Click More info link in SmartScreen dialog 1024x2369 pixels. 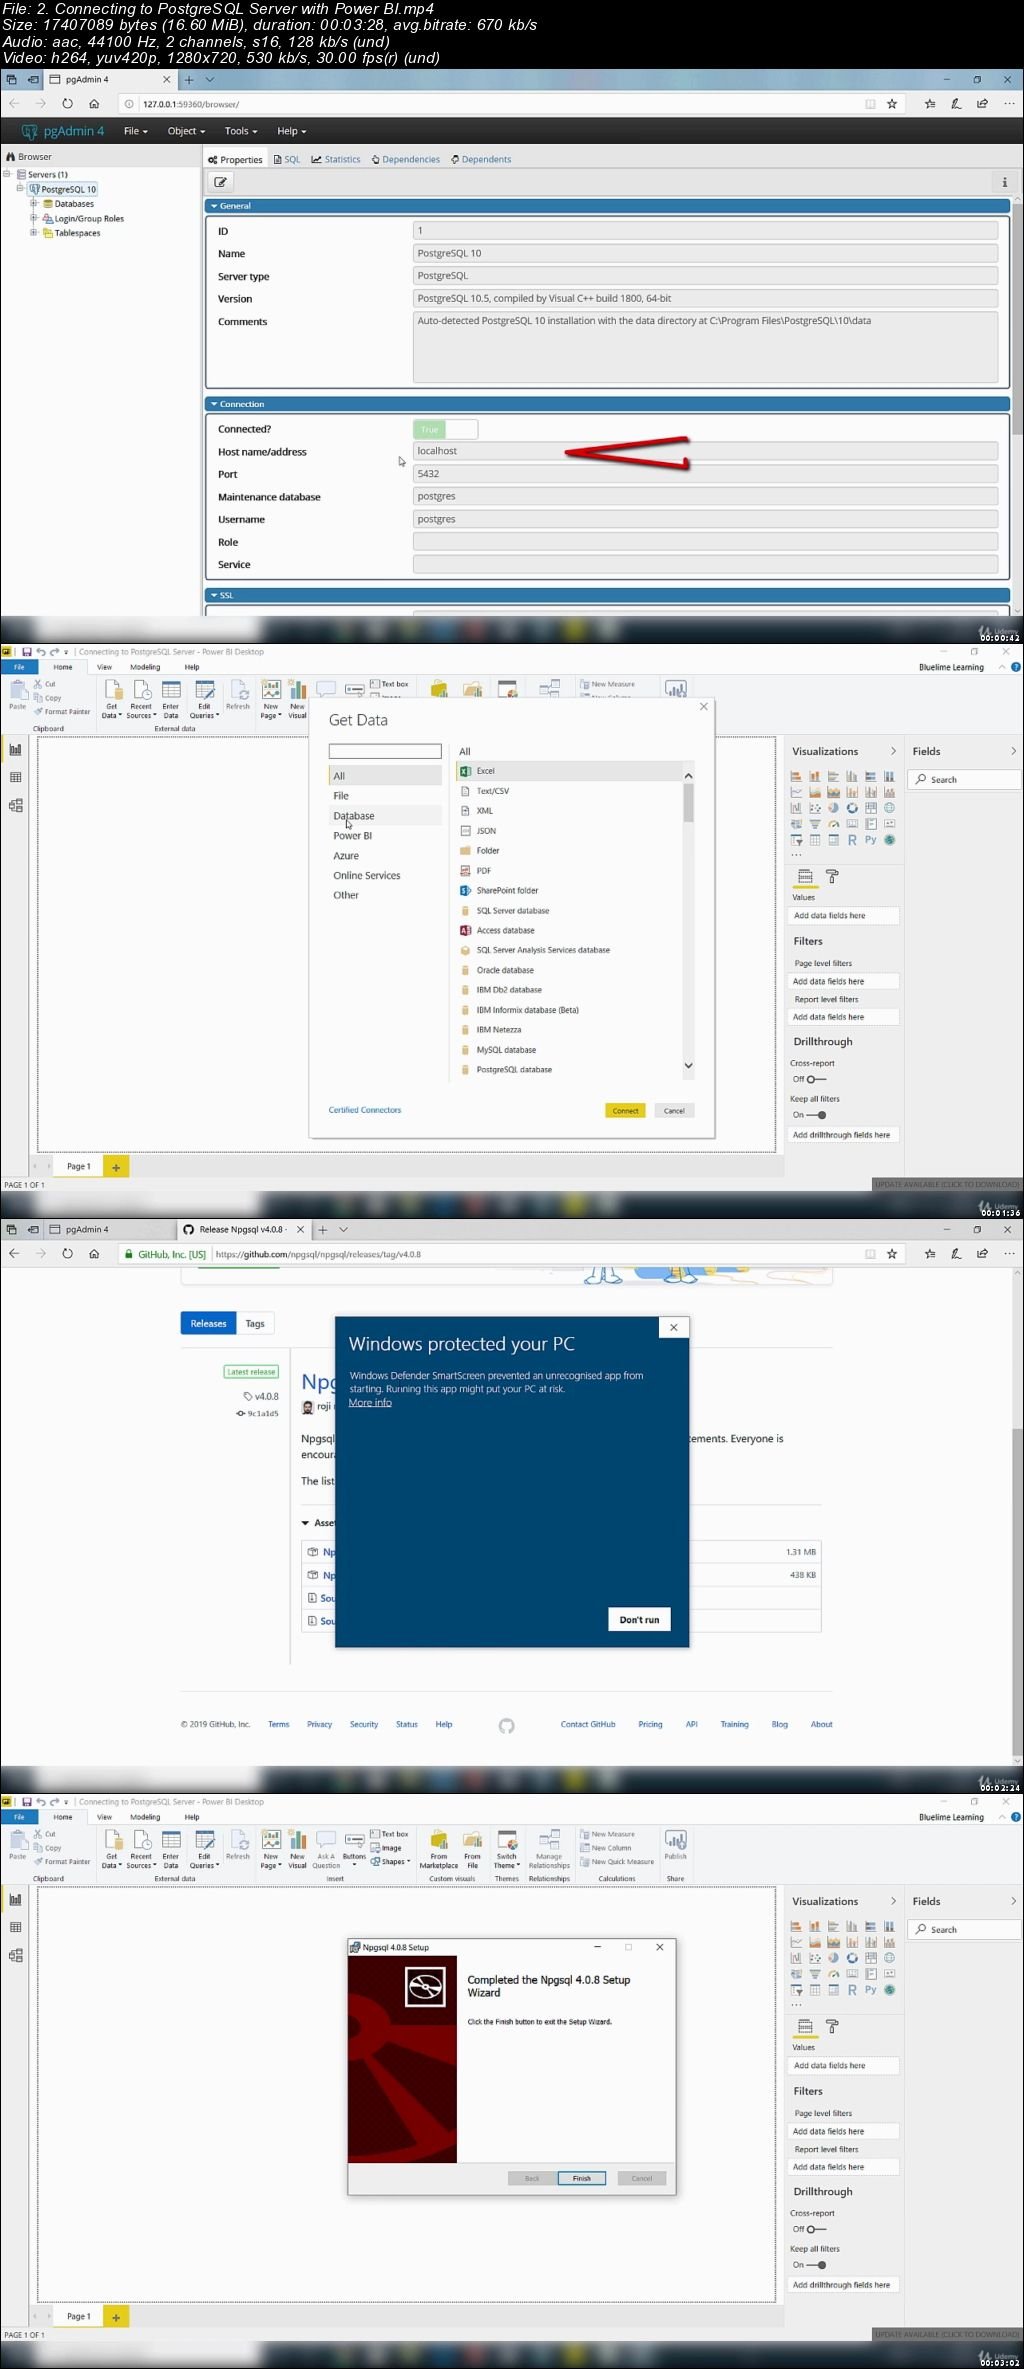[370, 1402]
